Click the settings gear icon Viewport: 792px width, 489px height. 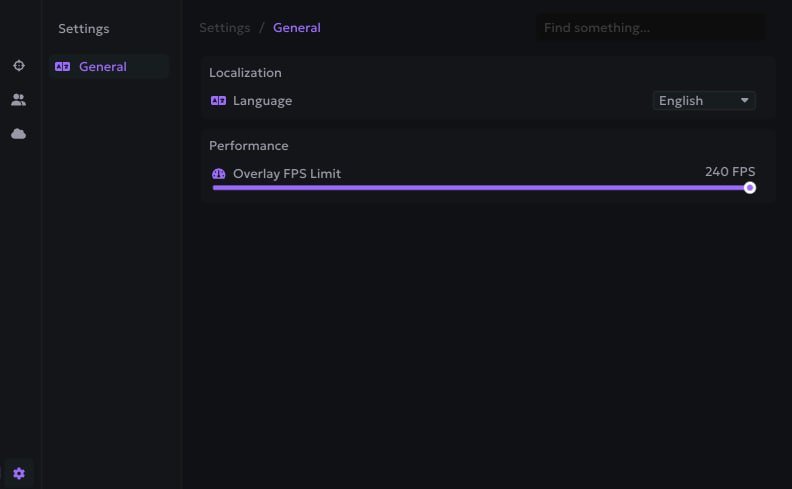tap(19, 473)
